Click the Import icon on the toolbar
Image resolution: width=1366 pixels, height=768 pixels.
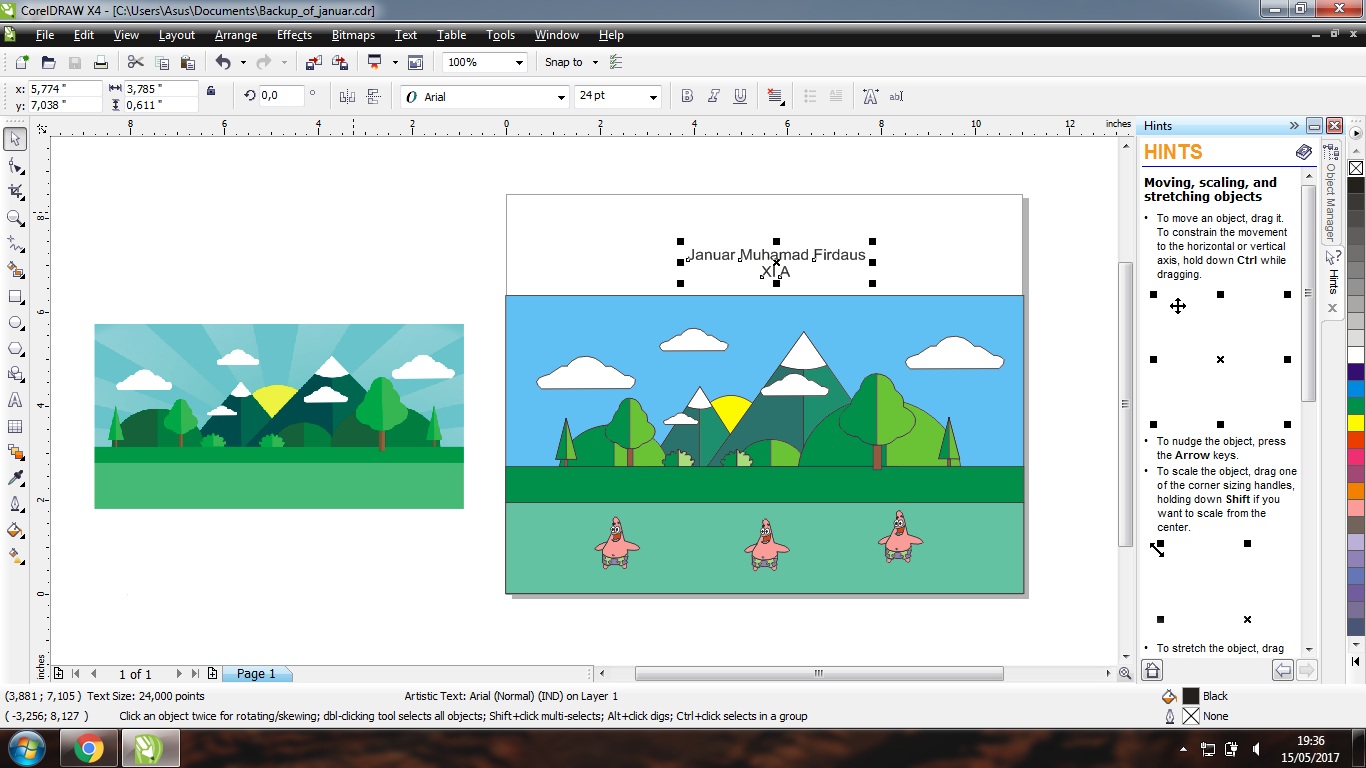tap(313, 62)
